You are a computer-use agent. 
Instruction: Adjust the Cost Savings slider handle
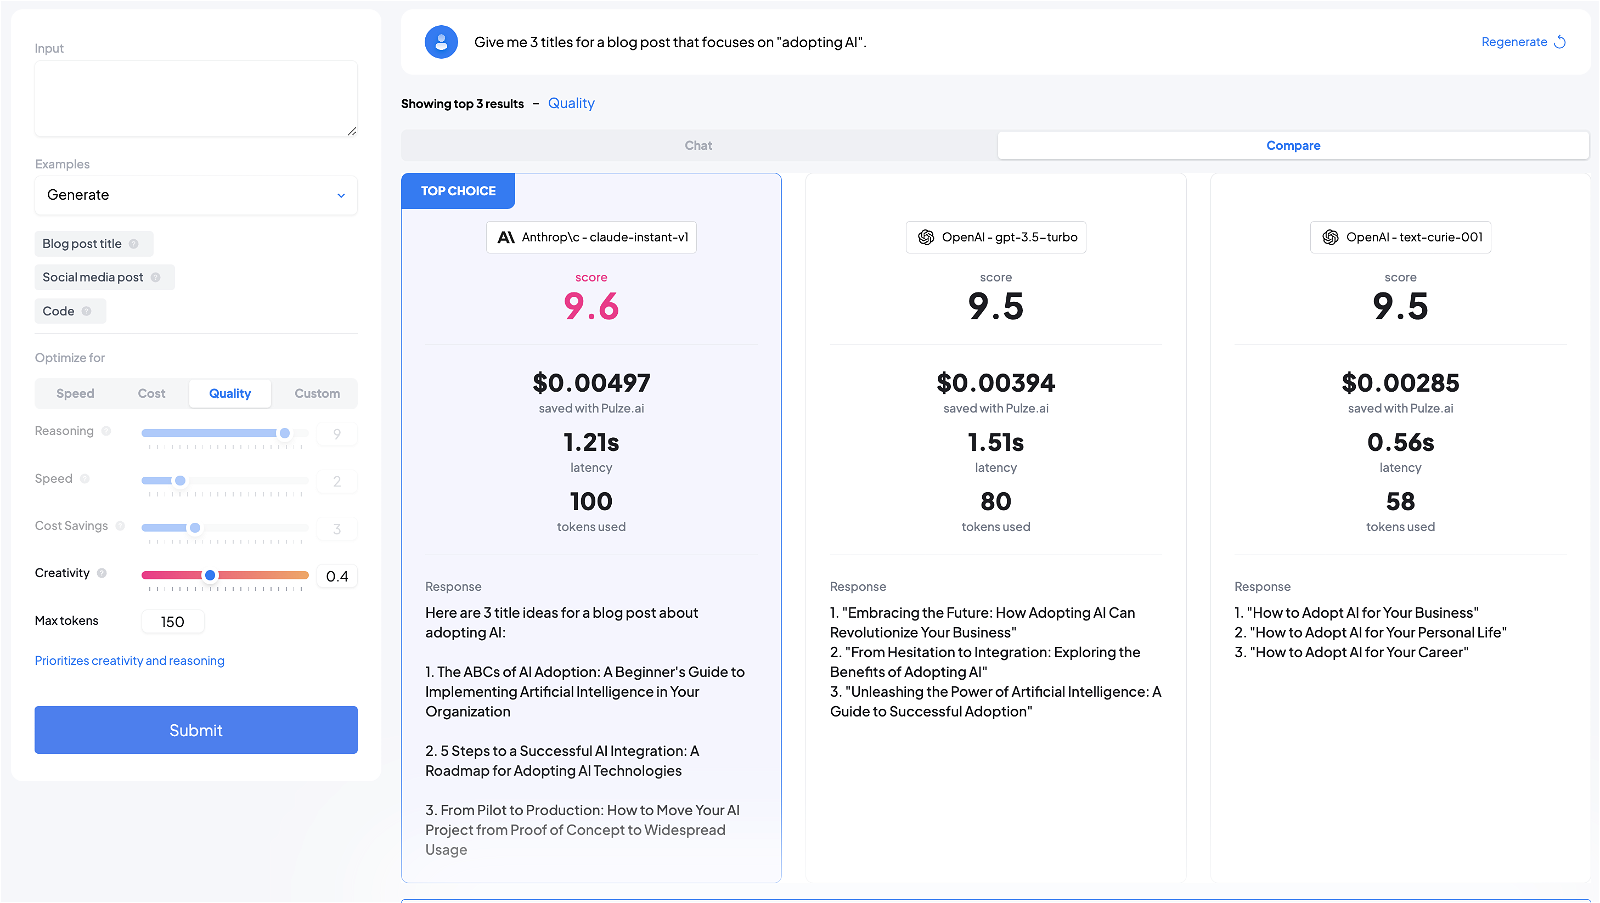coord(195,528)
